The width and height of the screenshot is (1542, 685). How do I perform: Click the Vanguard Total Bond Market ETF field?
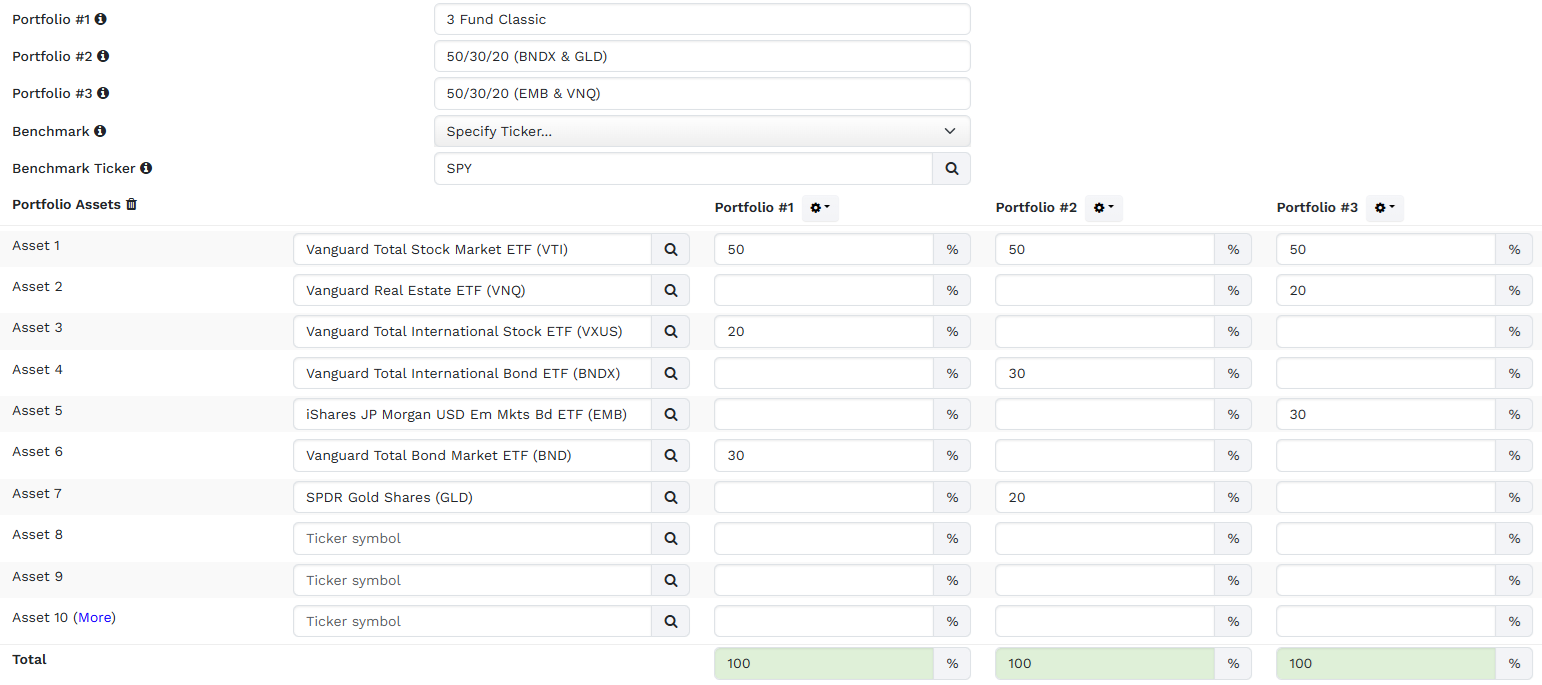point(472,455)
